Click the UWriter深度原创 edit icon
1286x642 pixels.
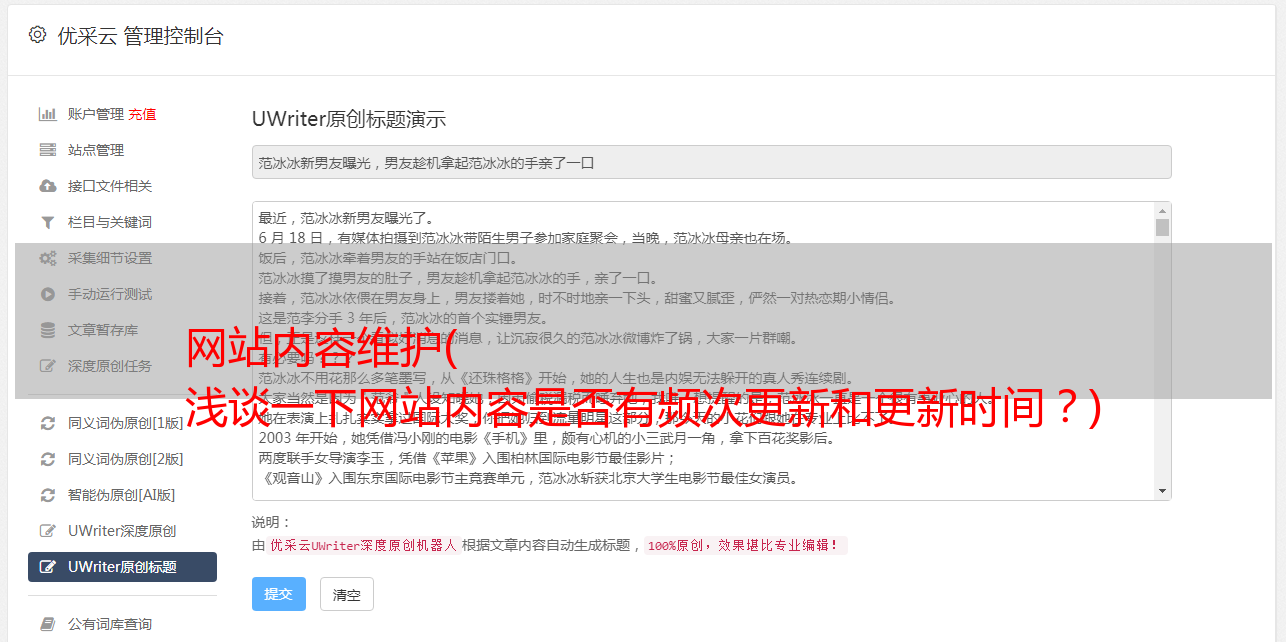(47, 531)
